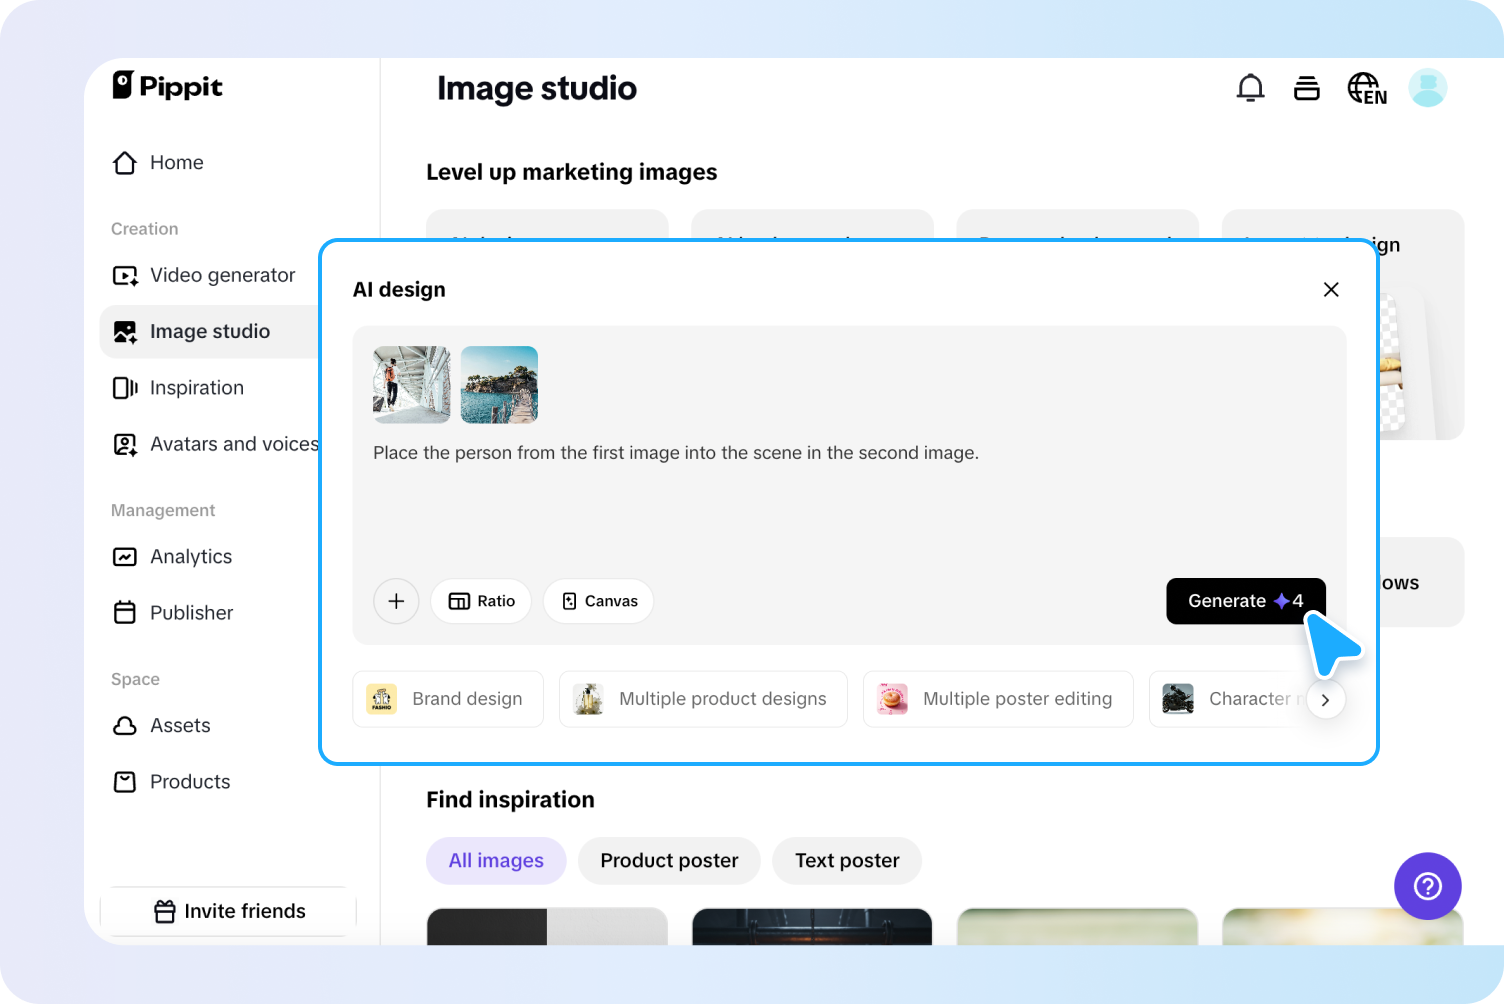
Task: Click the add image plus button
Action: coord(396,601)
